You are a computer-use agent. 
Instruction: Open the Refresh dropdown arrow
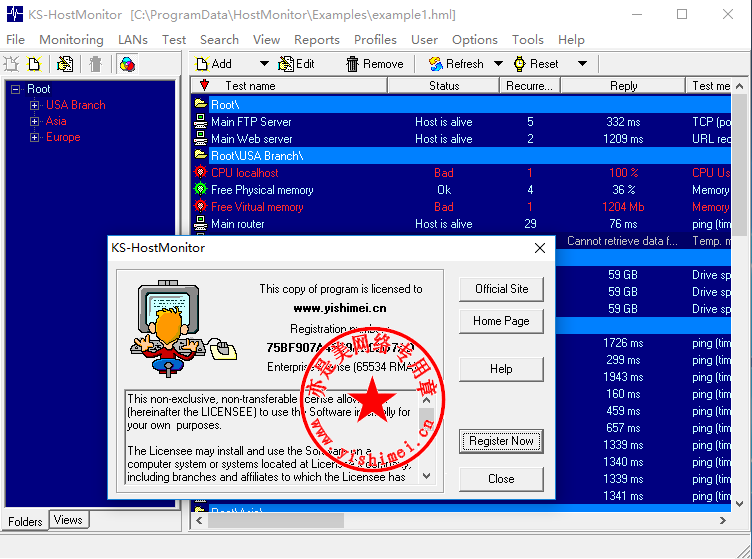pyautogui.click(x=498, y=63)
